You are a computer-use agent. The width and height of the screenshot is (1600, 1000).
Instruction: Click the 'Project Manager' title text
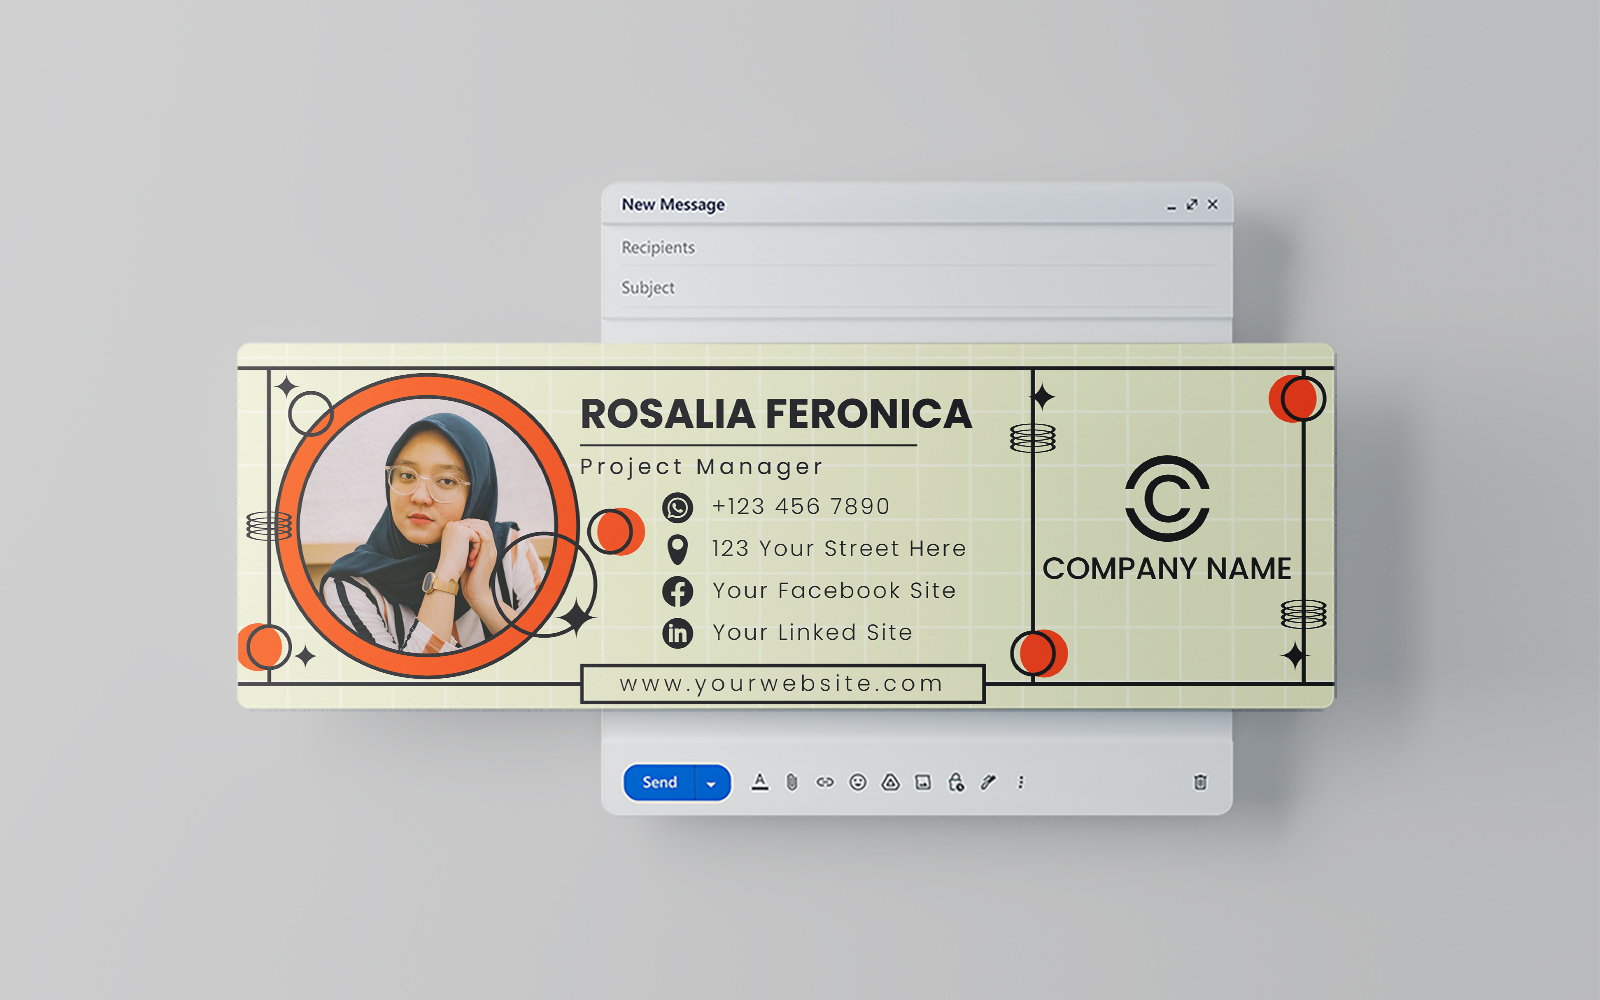coord(701,467)
